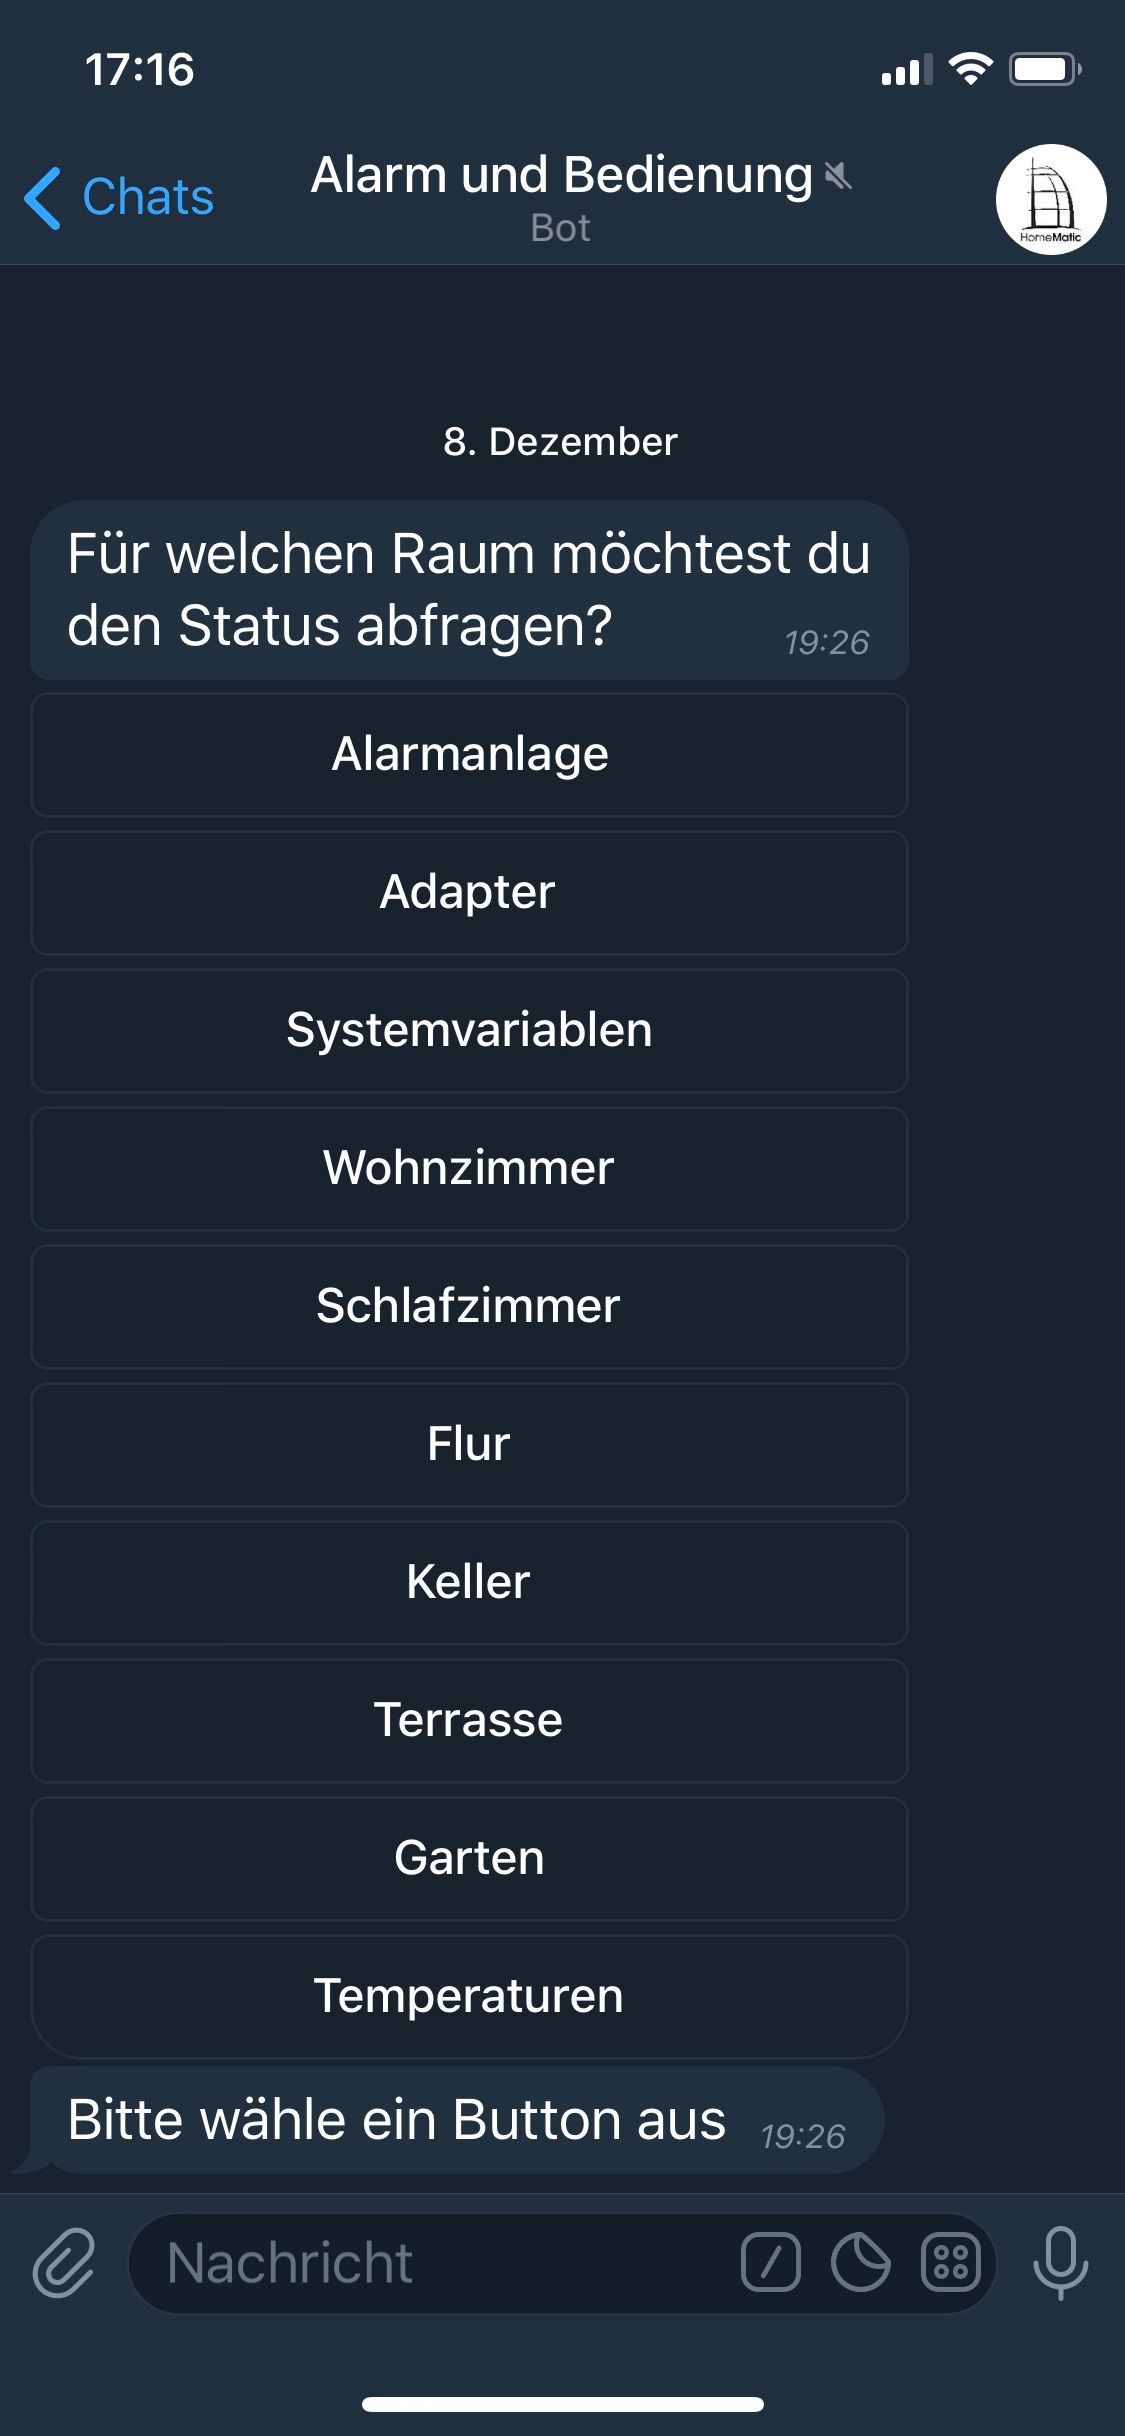Open the Temperaturen status button
Viewport: 1125px width, 2436px height.
(x=469, y=1996)
